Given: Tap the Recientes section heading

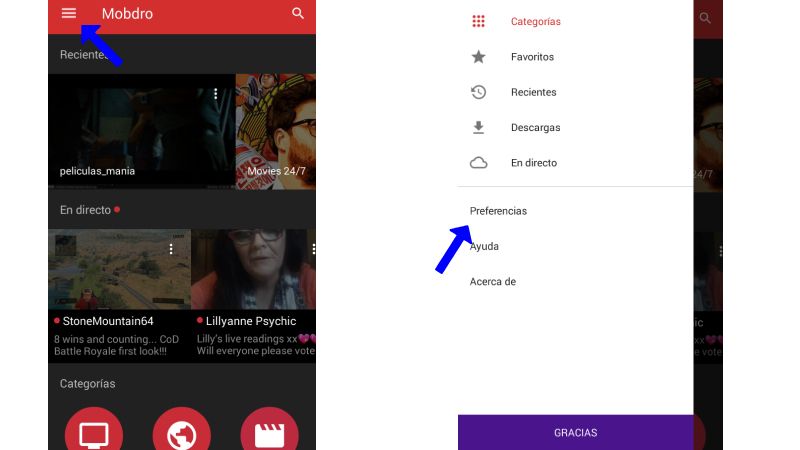Looking at the screenshot, I should click(x=84, y=55).
